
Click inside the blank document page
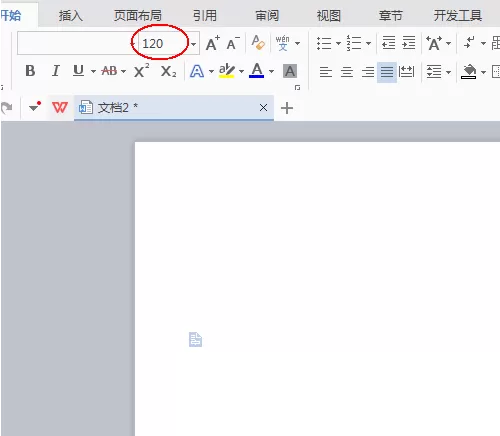point(317,288)
